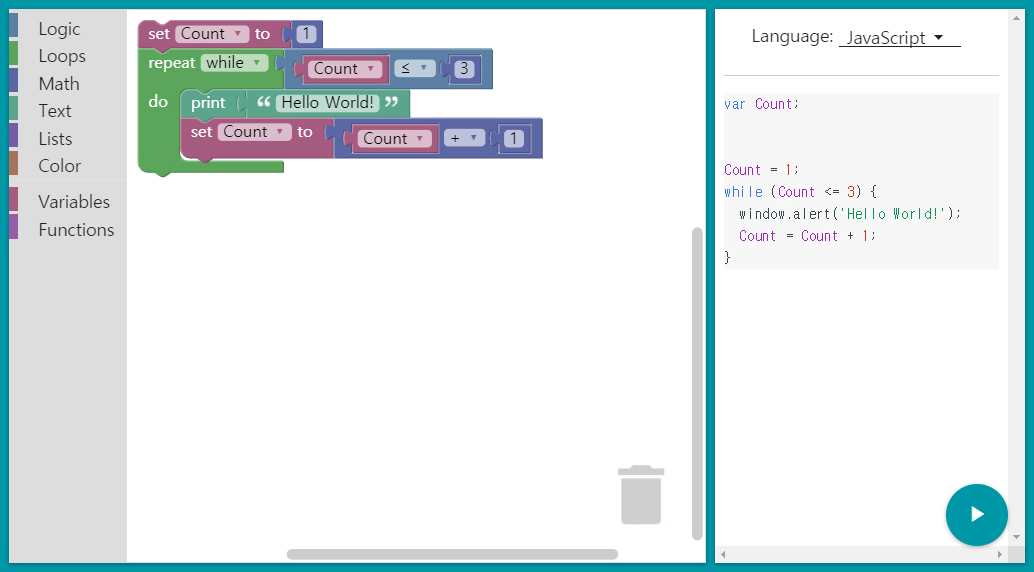Click code panel scroll down arrow
1034x572 pixels.
[1016, 537]
